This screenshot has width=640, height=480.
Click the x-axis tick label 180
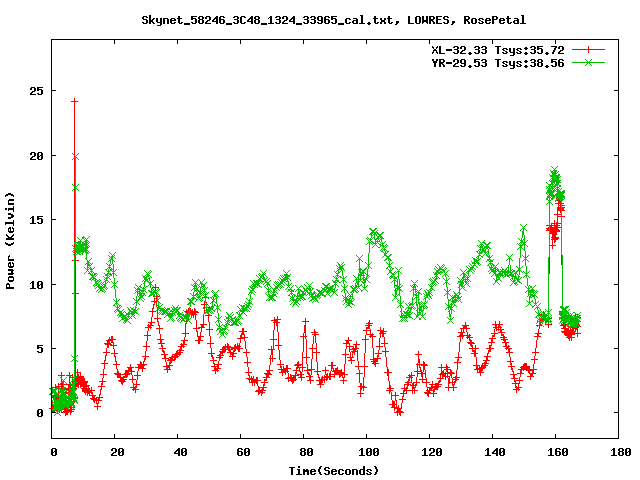click(x=620, y=452)
